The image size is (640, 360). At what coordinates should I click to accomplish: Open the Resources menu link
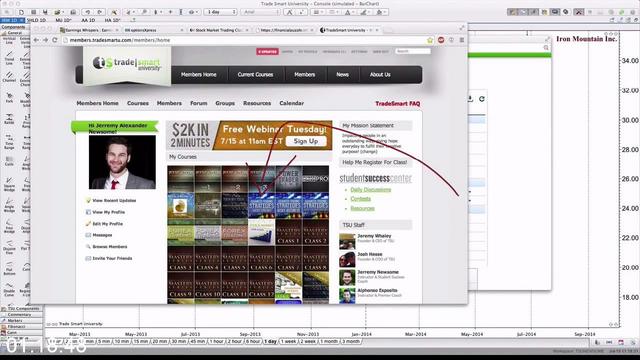(257, 103)
